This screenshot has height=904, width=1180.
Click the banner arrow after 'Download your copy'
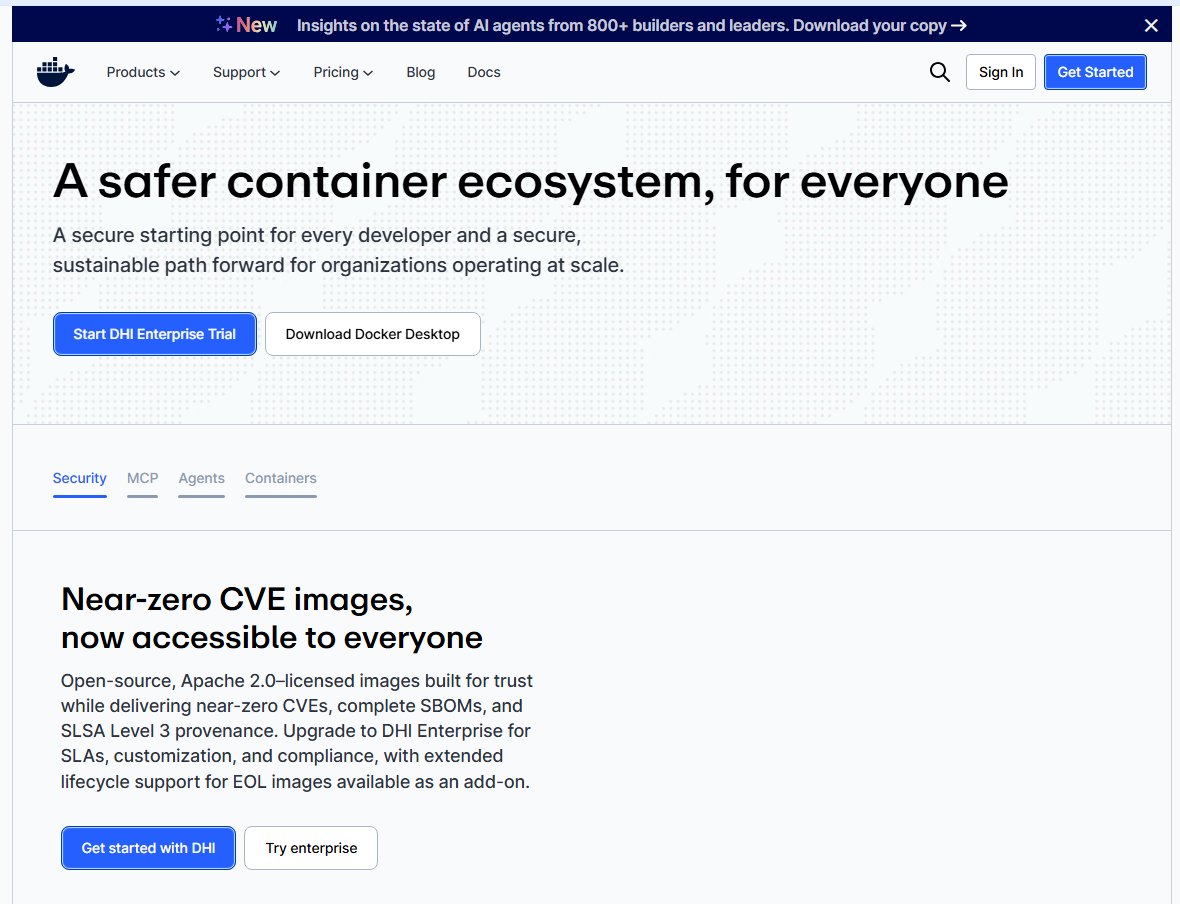(x=958, y=26)
